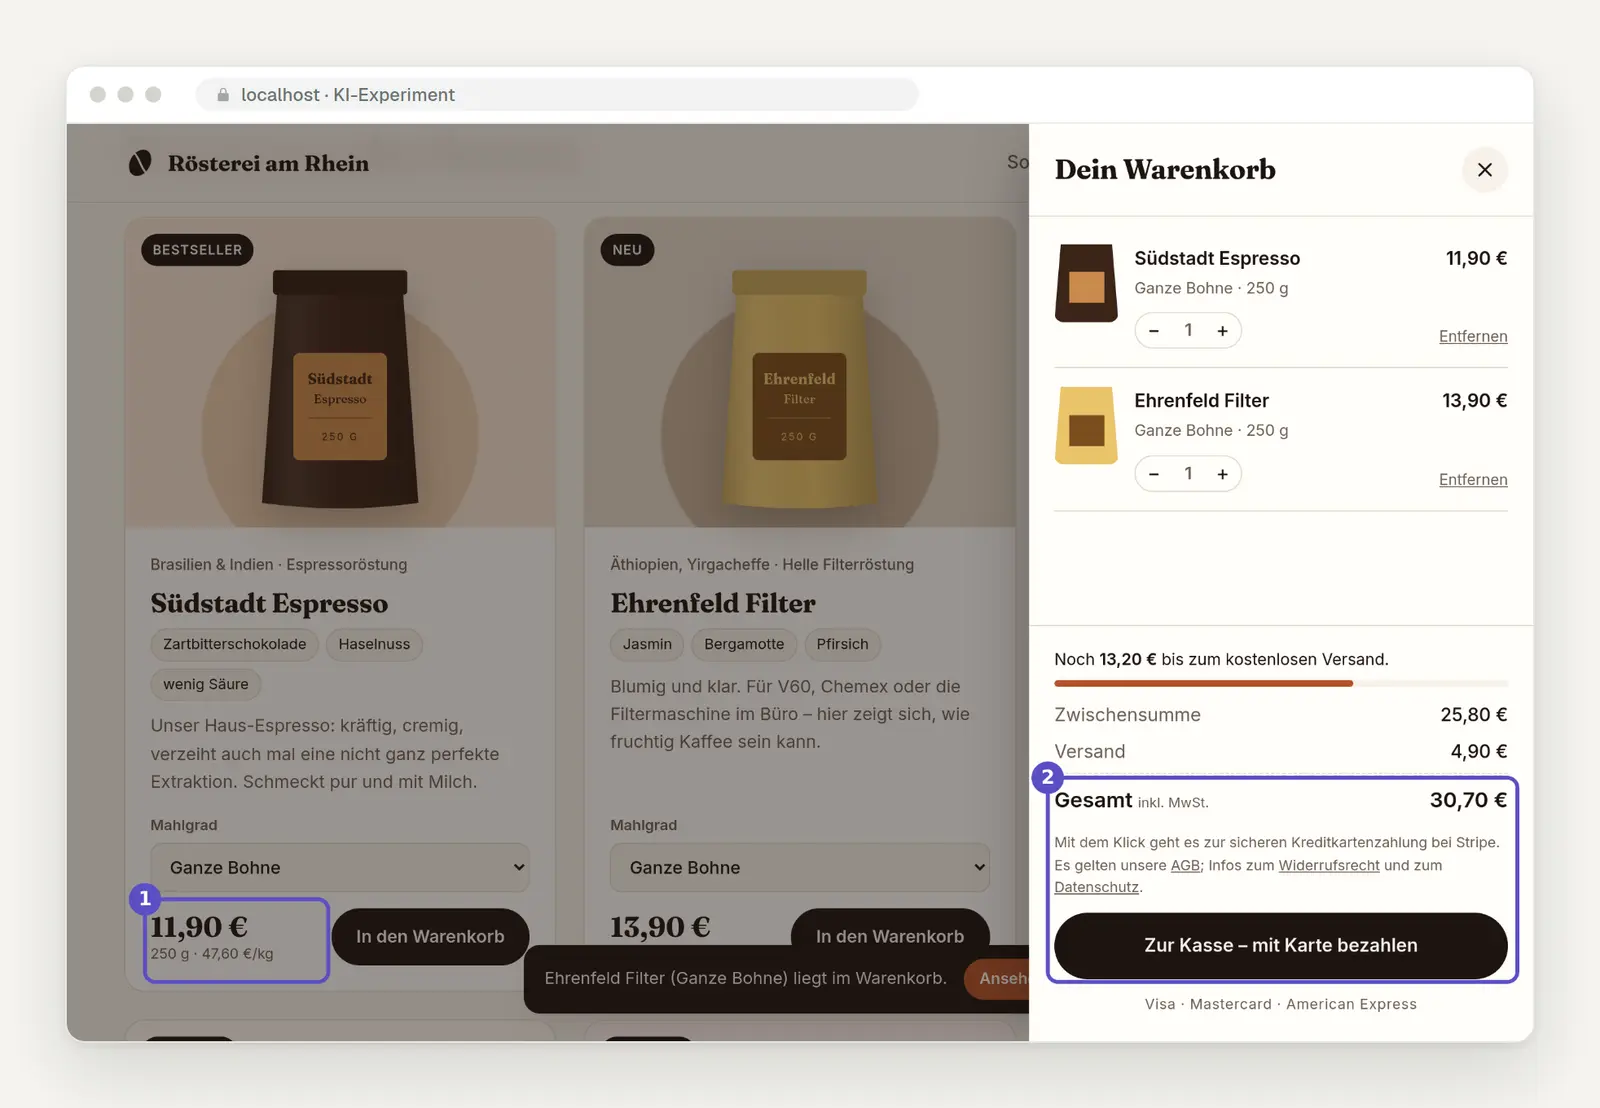Select the Jasmin flavor tag

647,644
